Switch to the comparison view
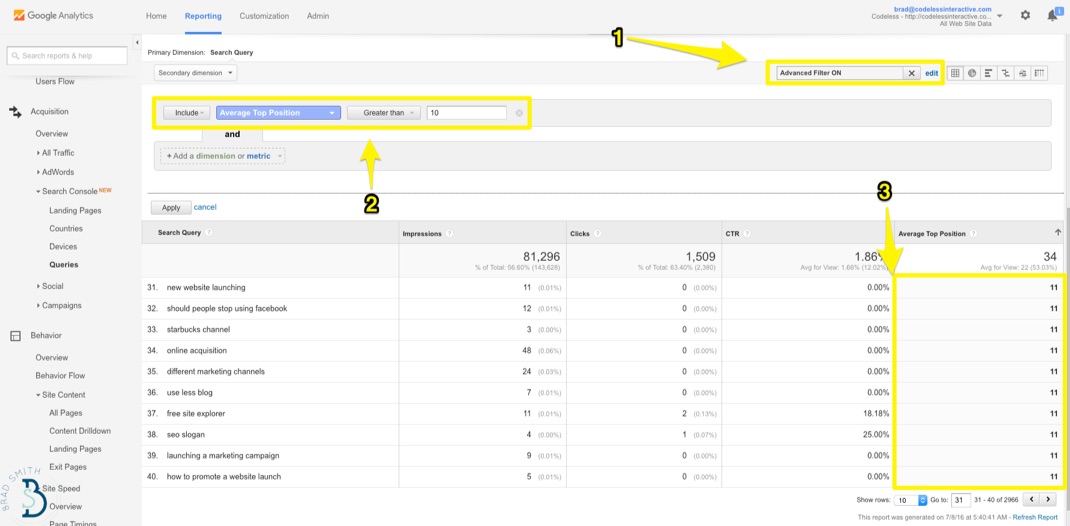The width and height of the screenshot is (1070, 526). coord(1004,73)
